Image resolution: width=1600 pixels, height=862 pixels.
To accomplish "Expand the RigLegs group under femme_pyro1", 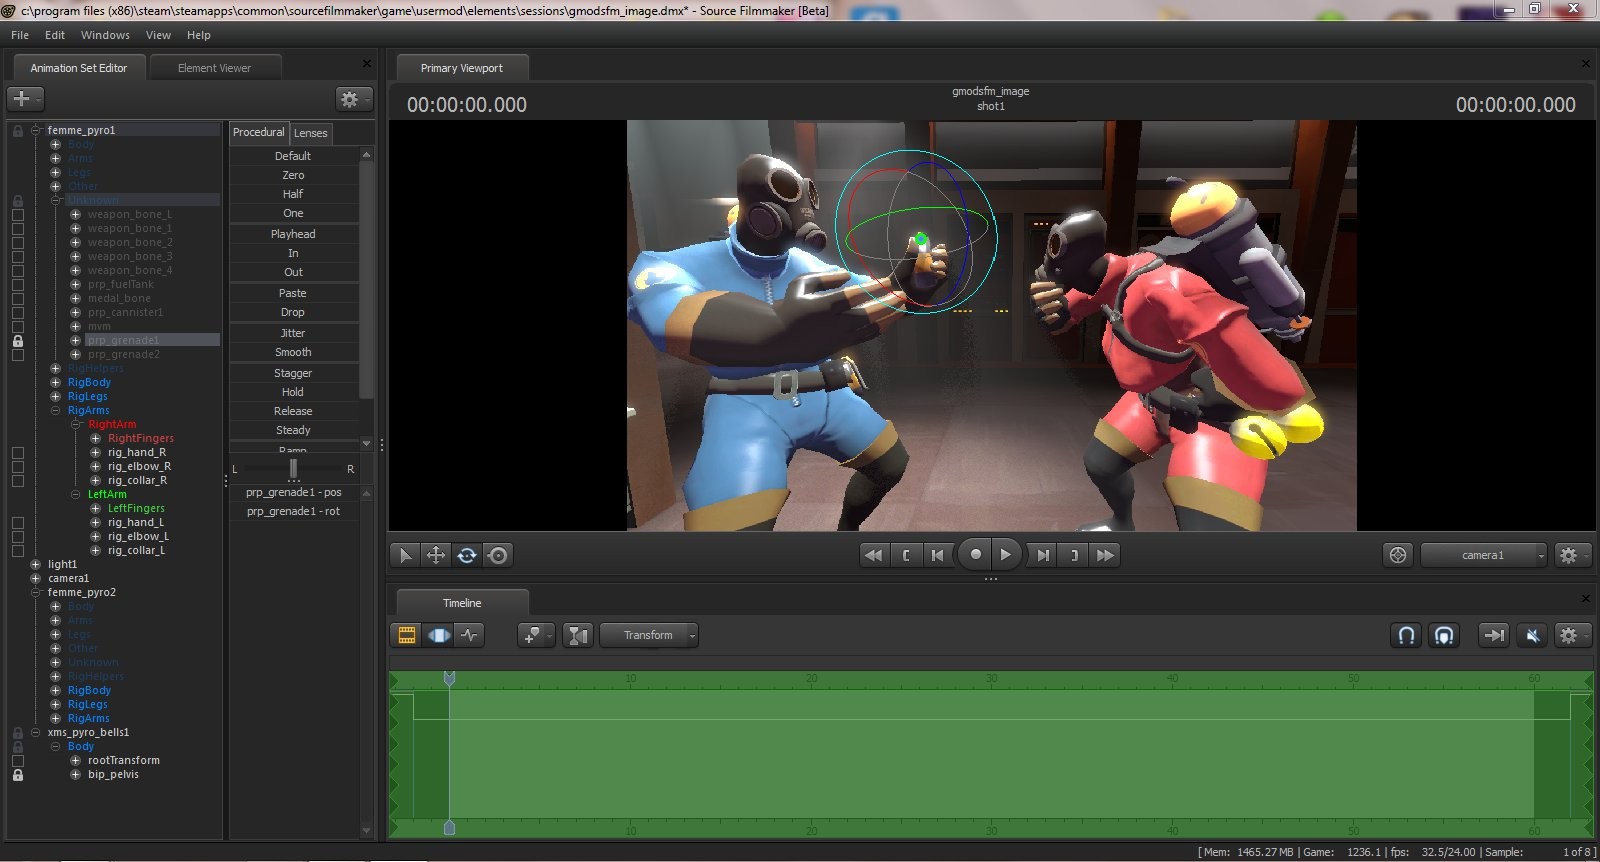I will click(56, 396).
